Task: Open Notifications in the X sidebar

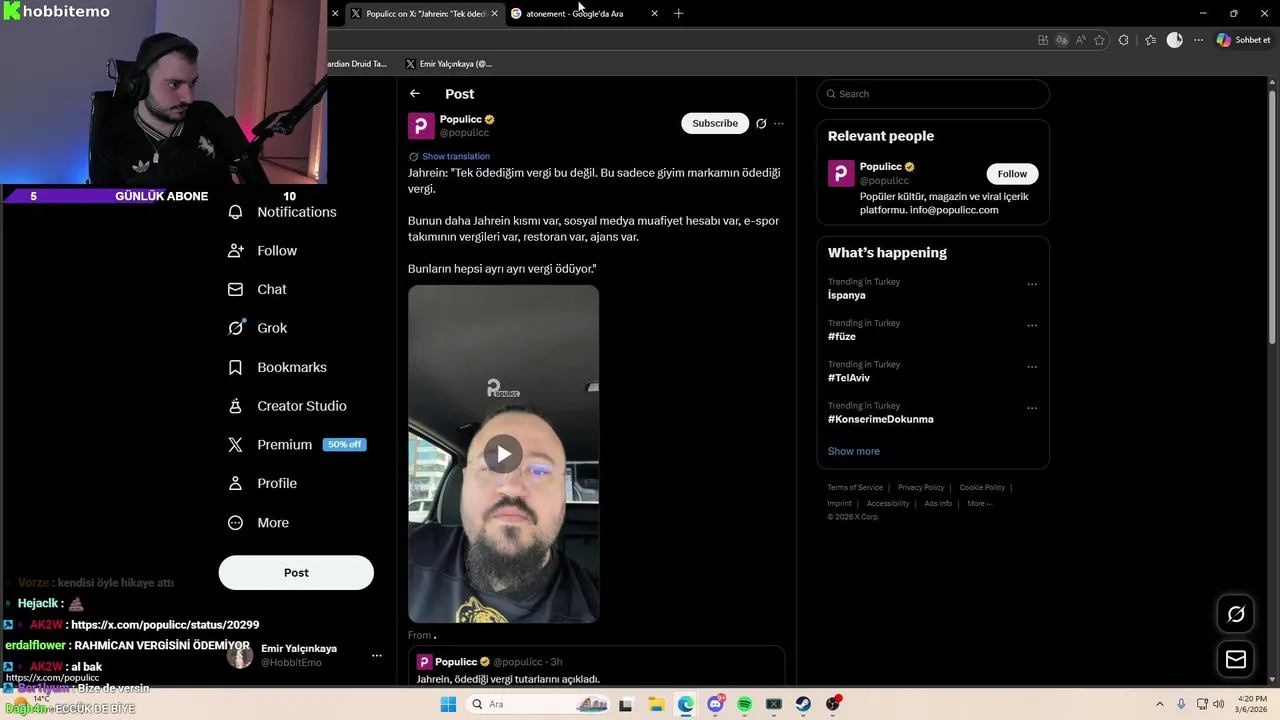Action: (x=282, y=212)
